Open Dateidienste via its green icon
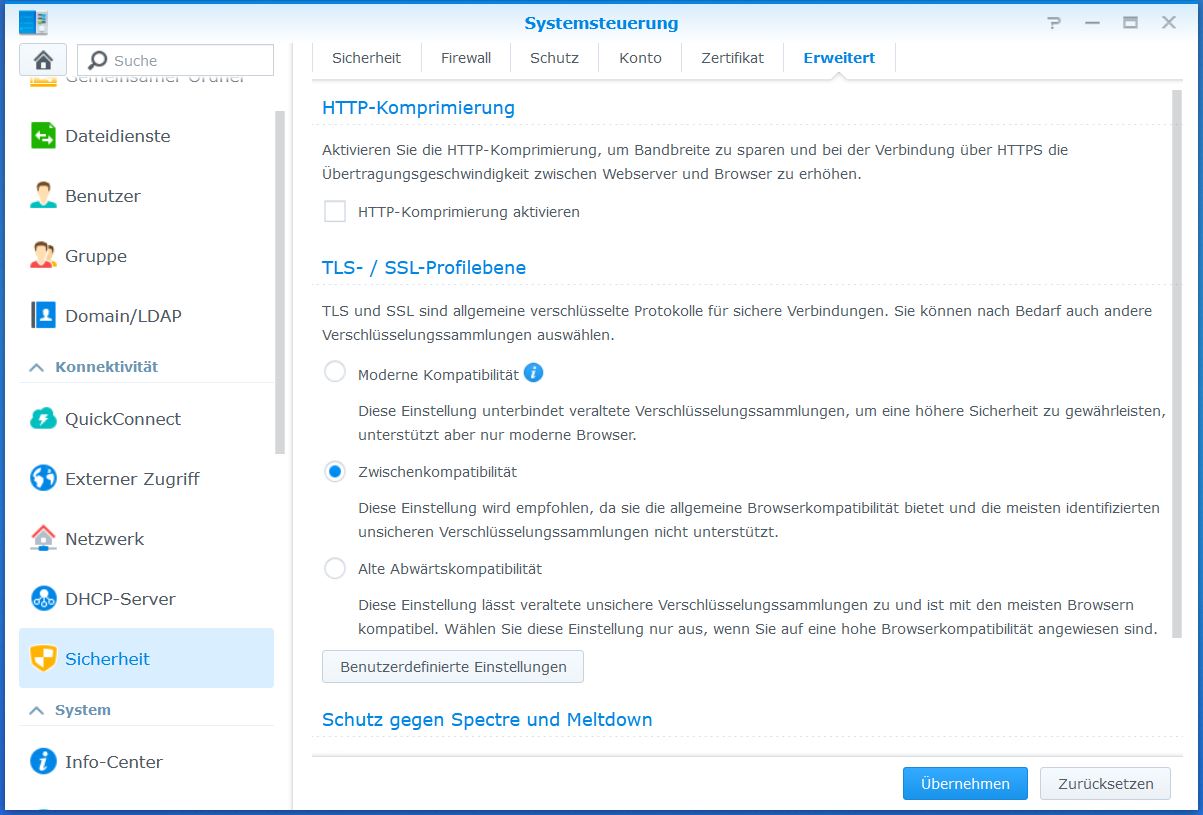 [43, 136]
